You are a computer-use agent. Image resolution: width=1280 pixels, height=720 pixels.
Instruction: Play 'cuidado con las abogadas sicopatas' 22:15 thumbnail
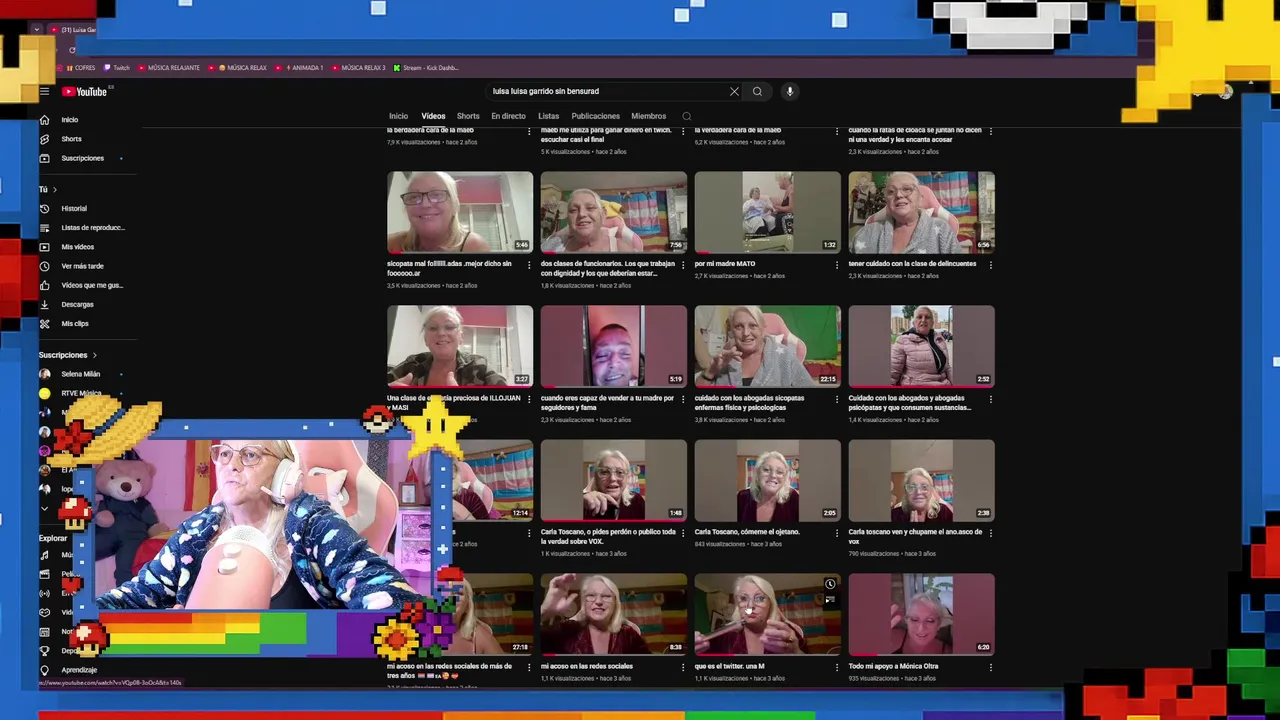tap(768, 346)
